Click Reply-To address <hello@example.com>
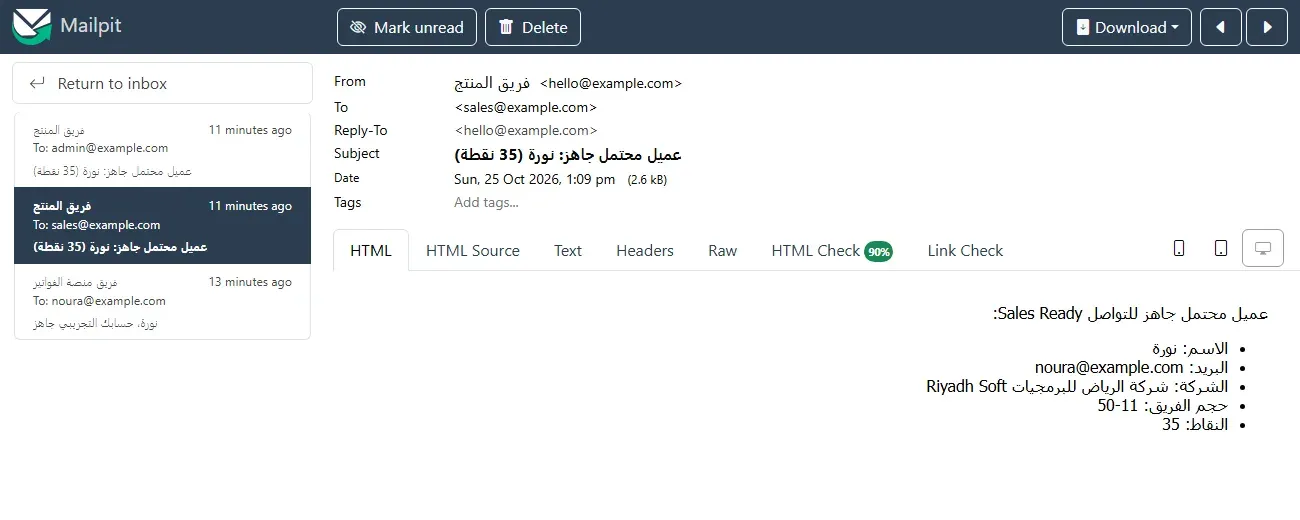Viewport: 1300px width, 520px height. [x=526, y=130]
